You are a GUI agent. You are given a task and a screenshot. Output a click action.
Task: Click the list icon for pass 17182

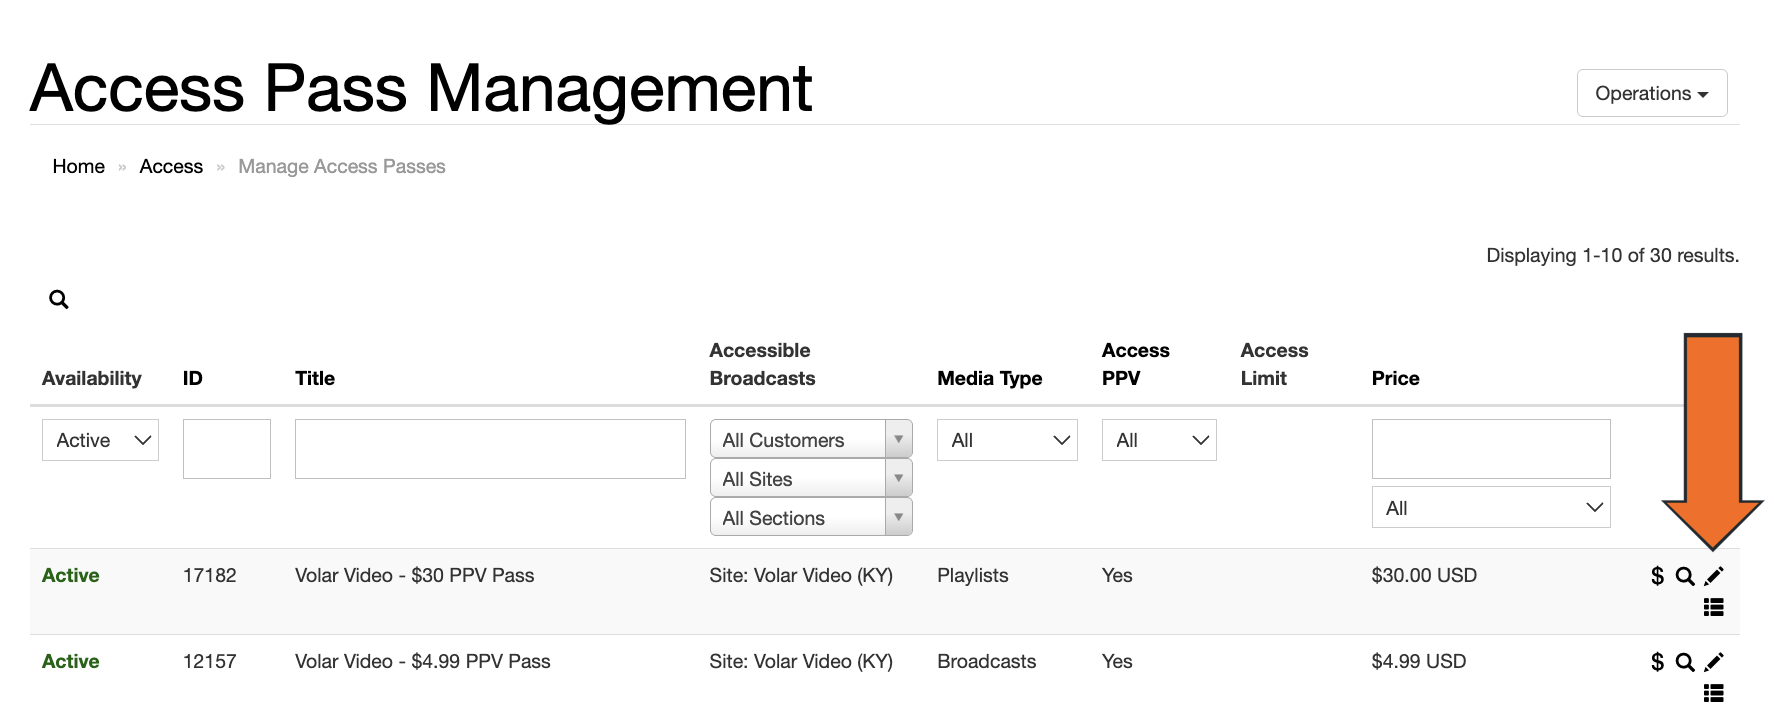click(x=1714, y=607)
